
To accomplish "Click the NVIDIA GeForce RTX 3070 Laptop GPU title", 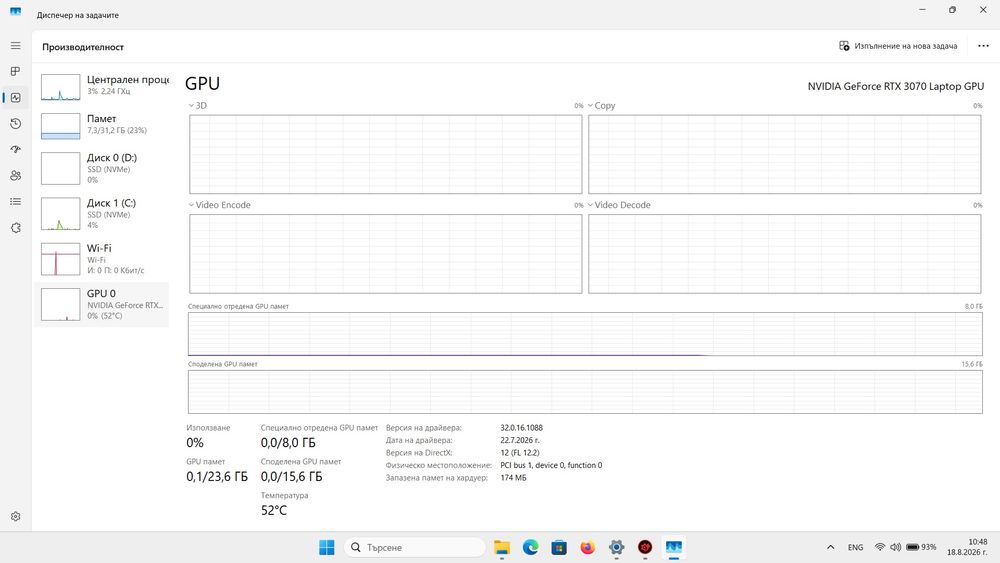I will pyautogui.click(x=895, y=87).
